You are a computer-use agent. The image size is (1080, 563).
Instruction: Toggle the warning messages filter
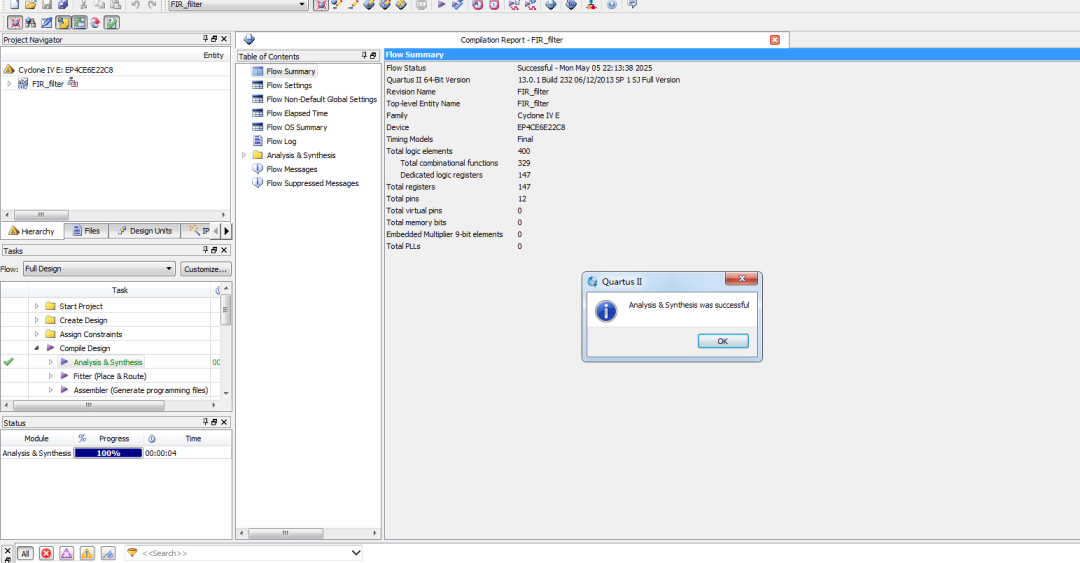tap(87, 553)
